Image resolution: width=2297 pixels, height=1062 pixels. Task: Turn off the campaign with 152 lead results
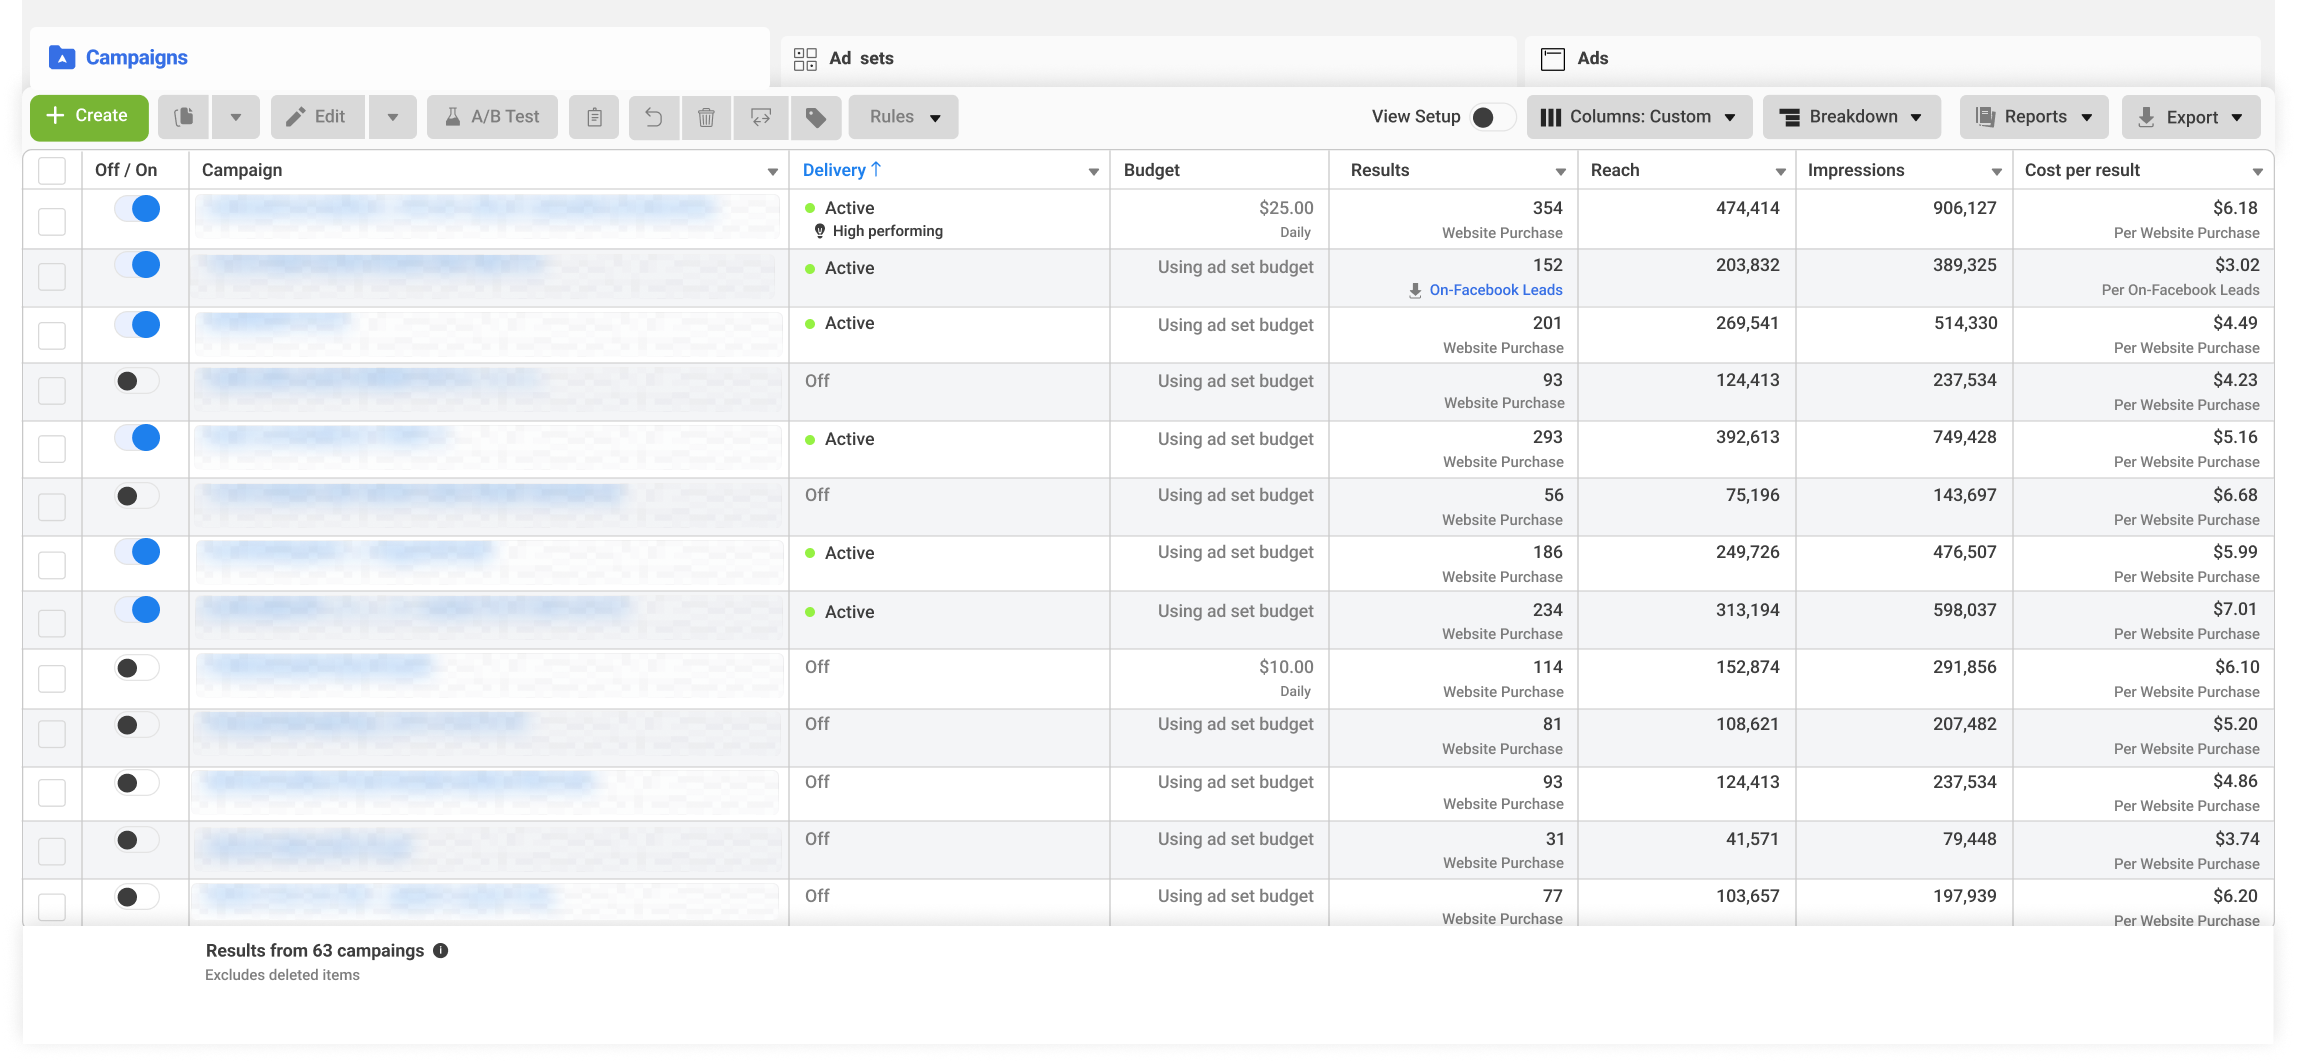137,265
